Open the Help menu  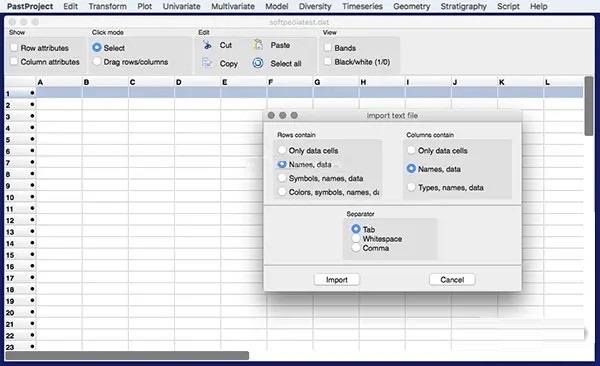pyautogui.click(x=538, y=7)
